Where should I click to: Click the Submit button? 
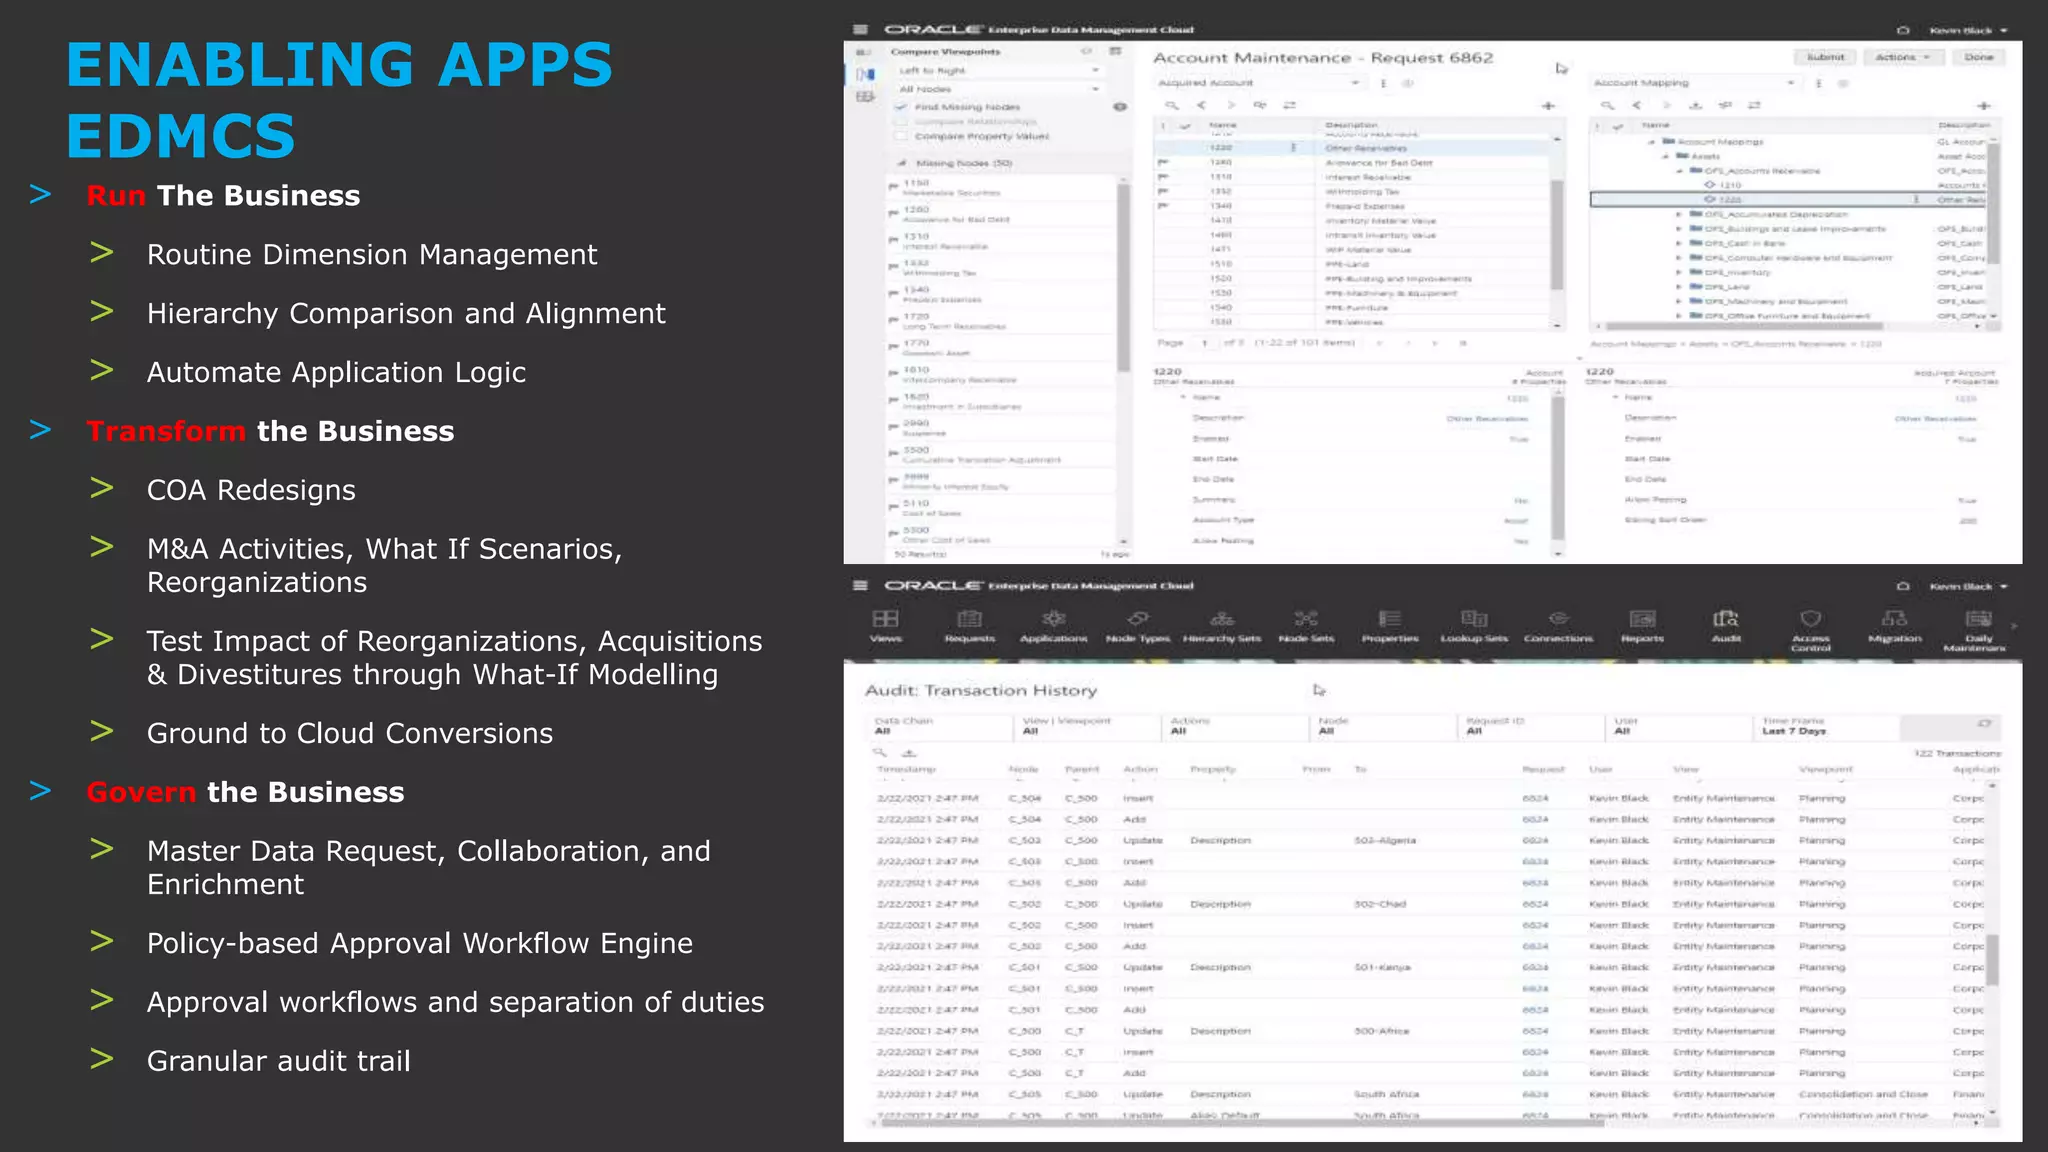click(x=1825, y=58)
